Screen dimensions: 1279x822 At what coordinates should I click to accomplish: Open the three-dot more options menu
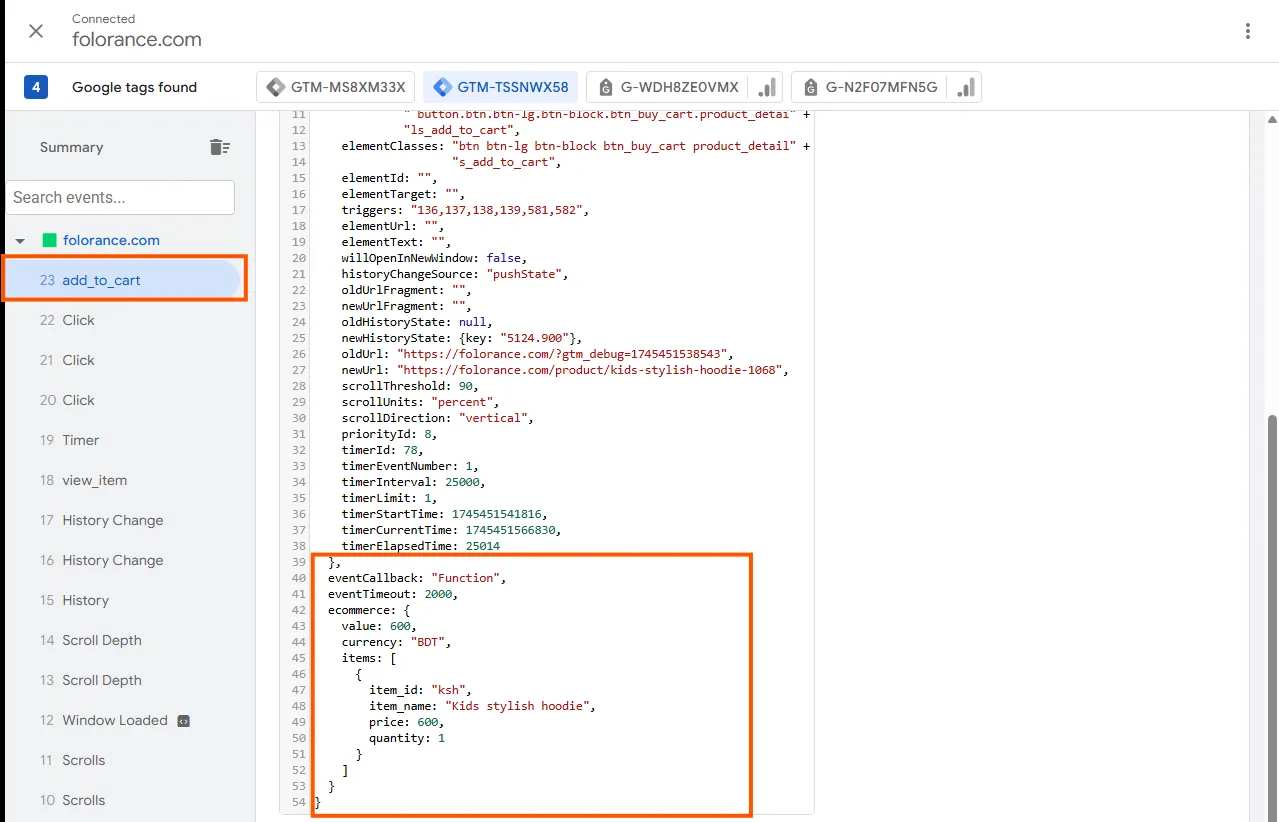pyautogui.click(x=1248, y=31)
